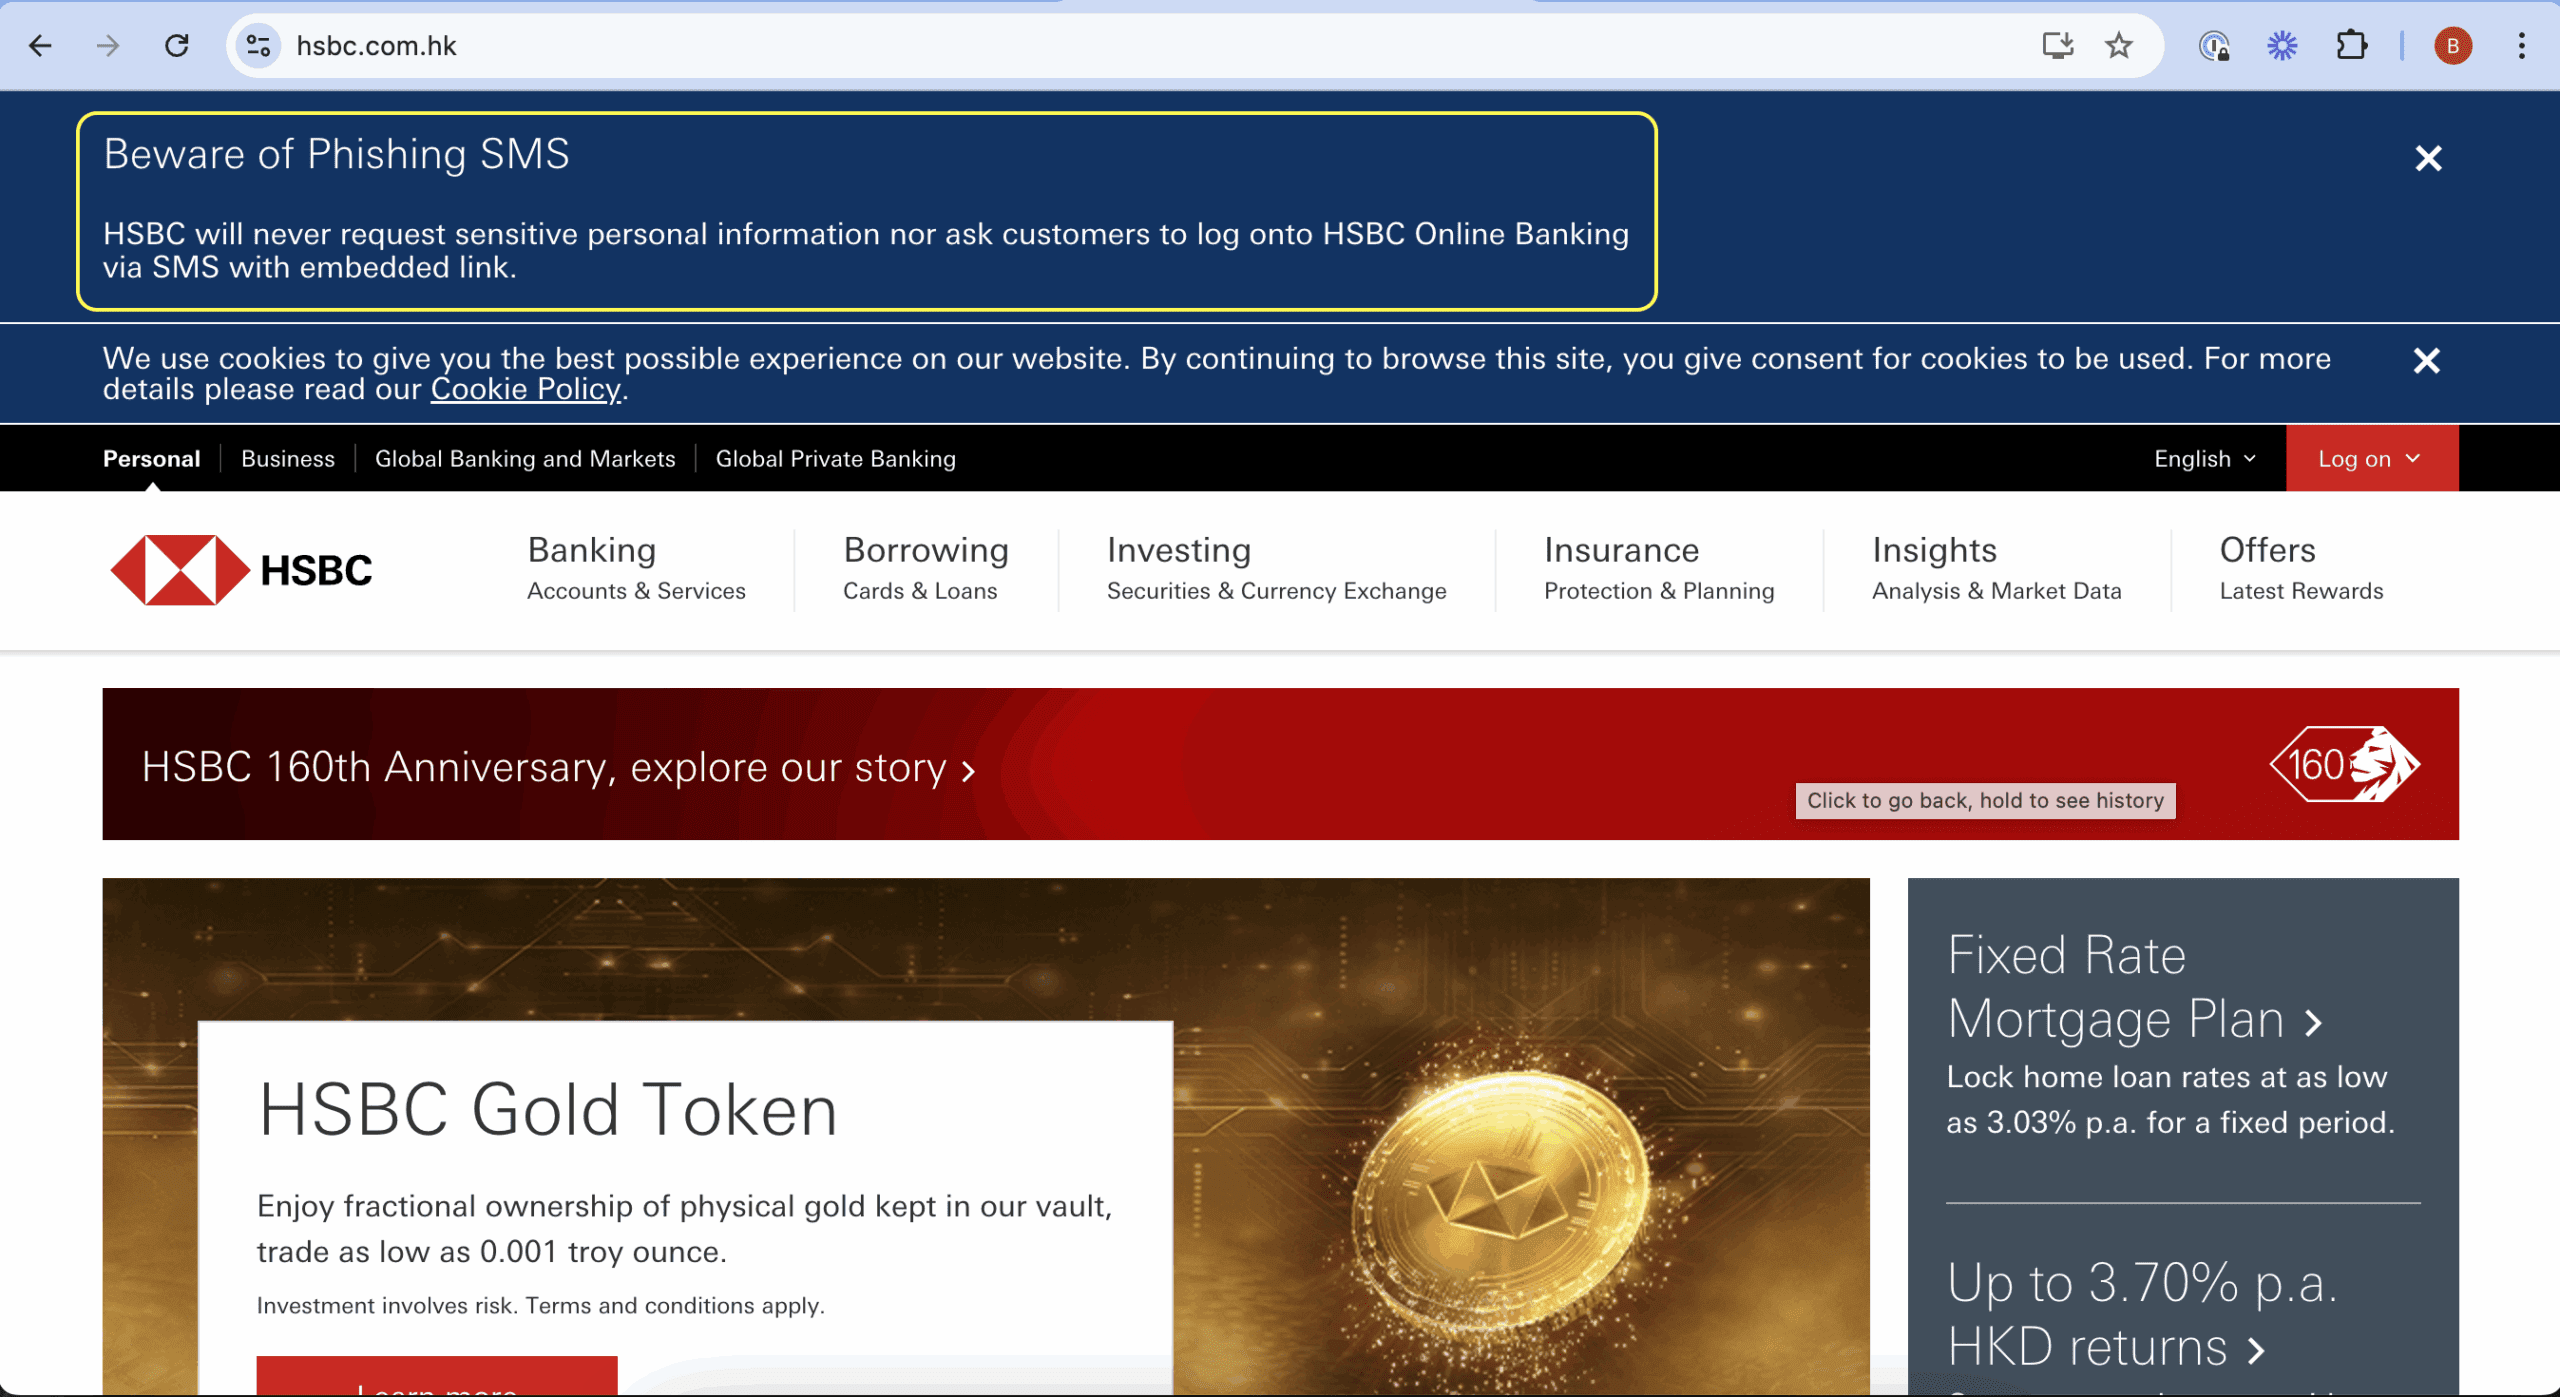Reload the page with refresh icon
The height and width of the screenshot is (1397, 2560).
pyautogui.click(x=177, y=46)
